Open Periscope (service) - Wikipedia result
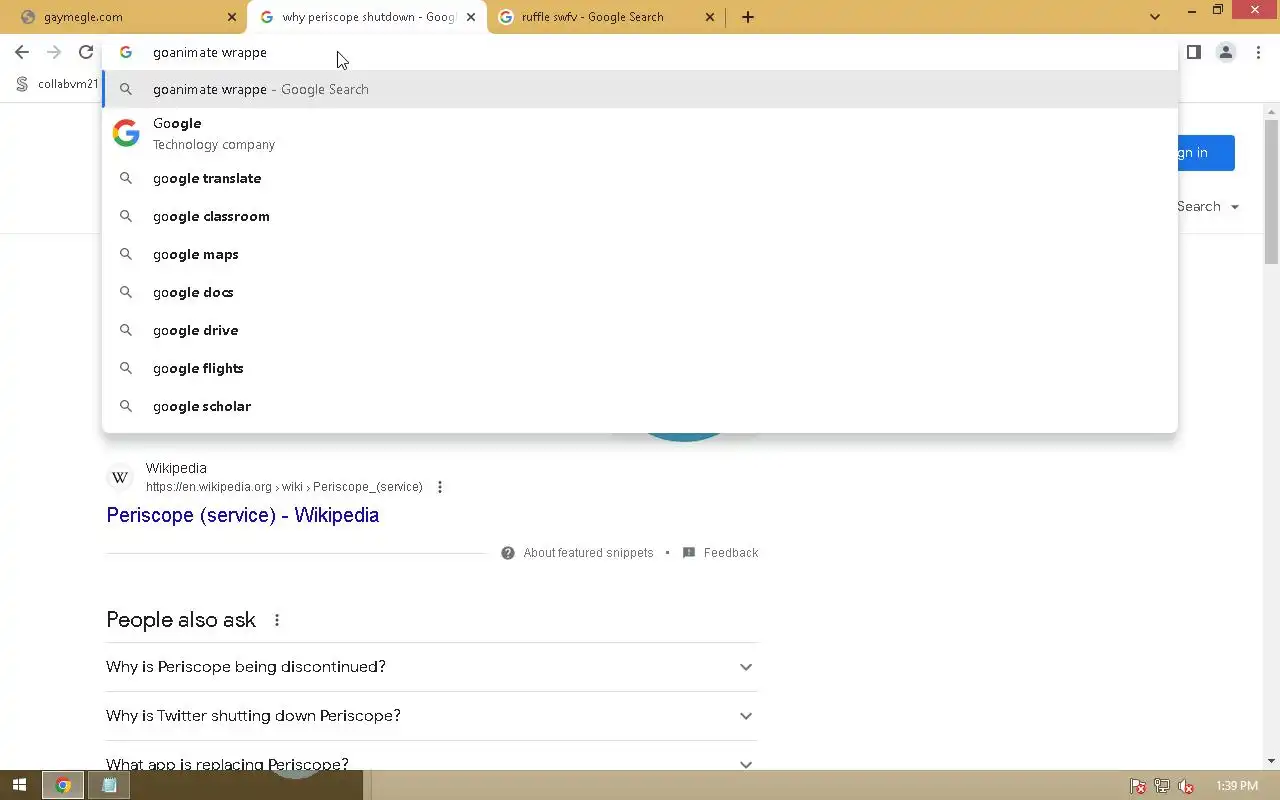This screenshot has width=1280, height=800. (242, 515)
